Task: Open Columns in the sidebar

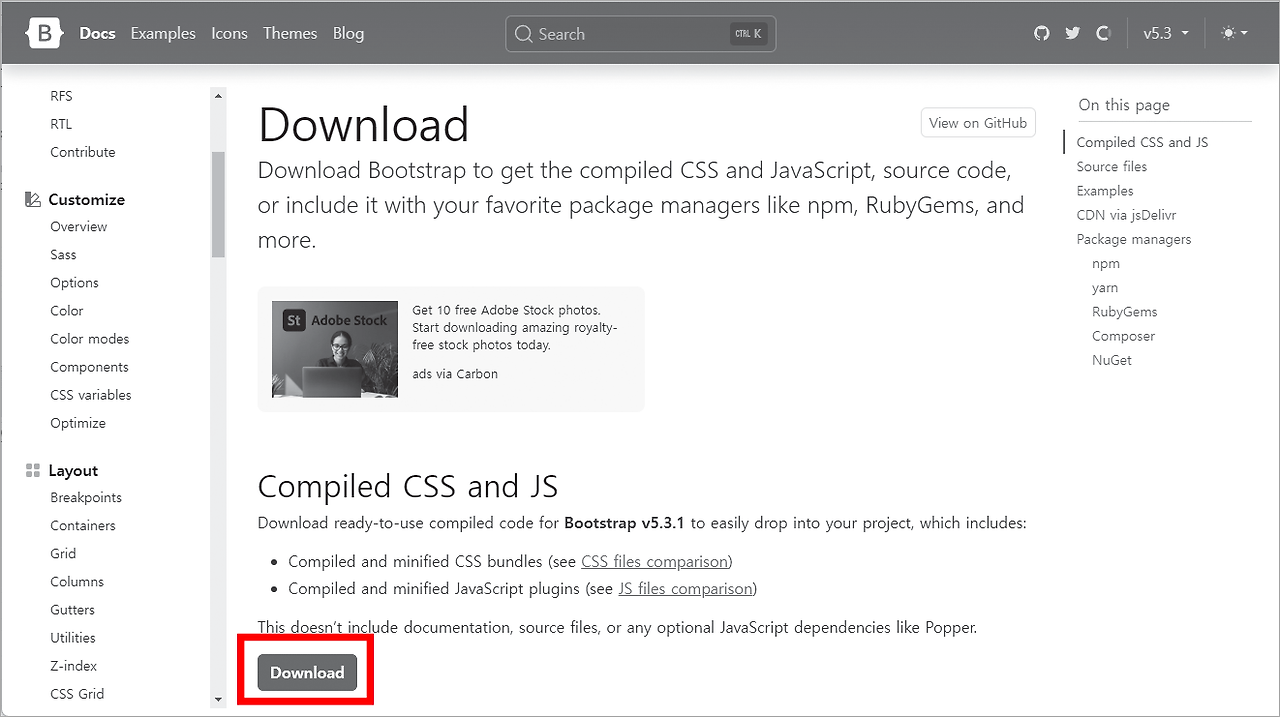Action: tap(77, 582)
